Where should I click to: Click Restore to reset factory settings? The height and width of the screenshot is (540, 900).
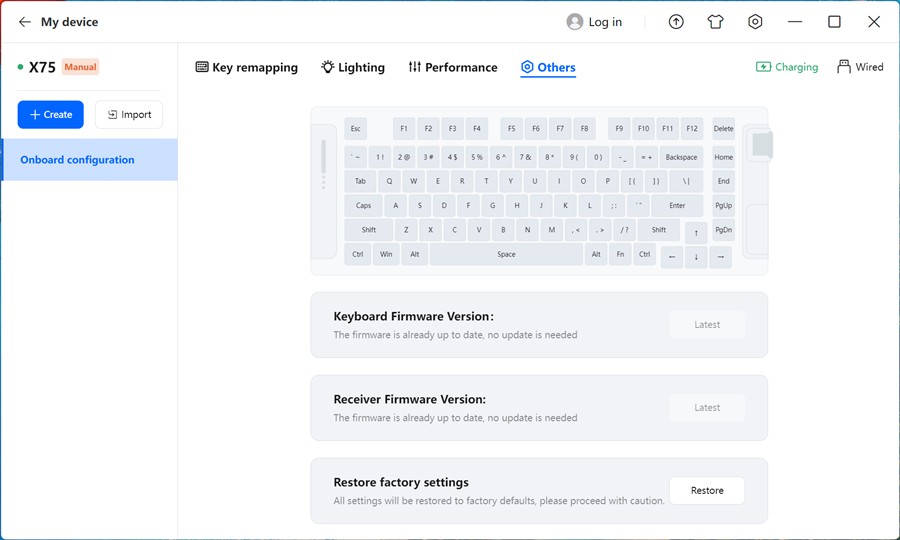point(707,491)
